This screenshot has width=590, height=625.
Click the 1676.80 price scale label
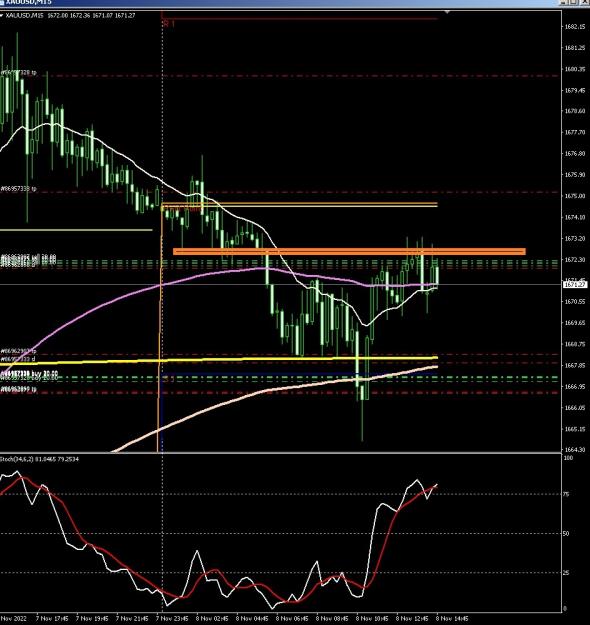574,153
